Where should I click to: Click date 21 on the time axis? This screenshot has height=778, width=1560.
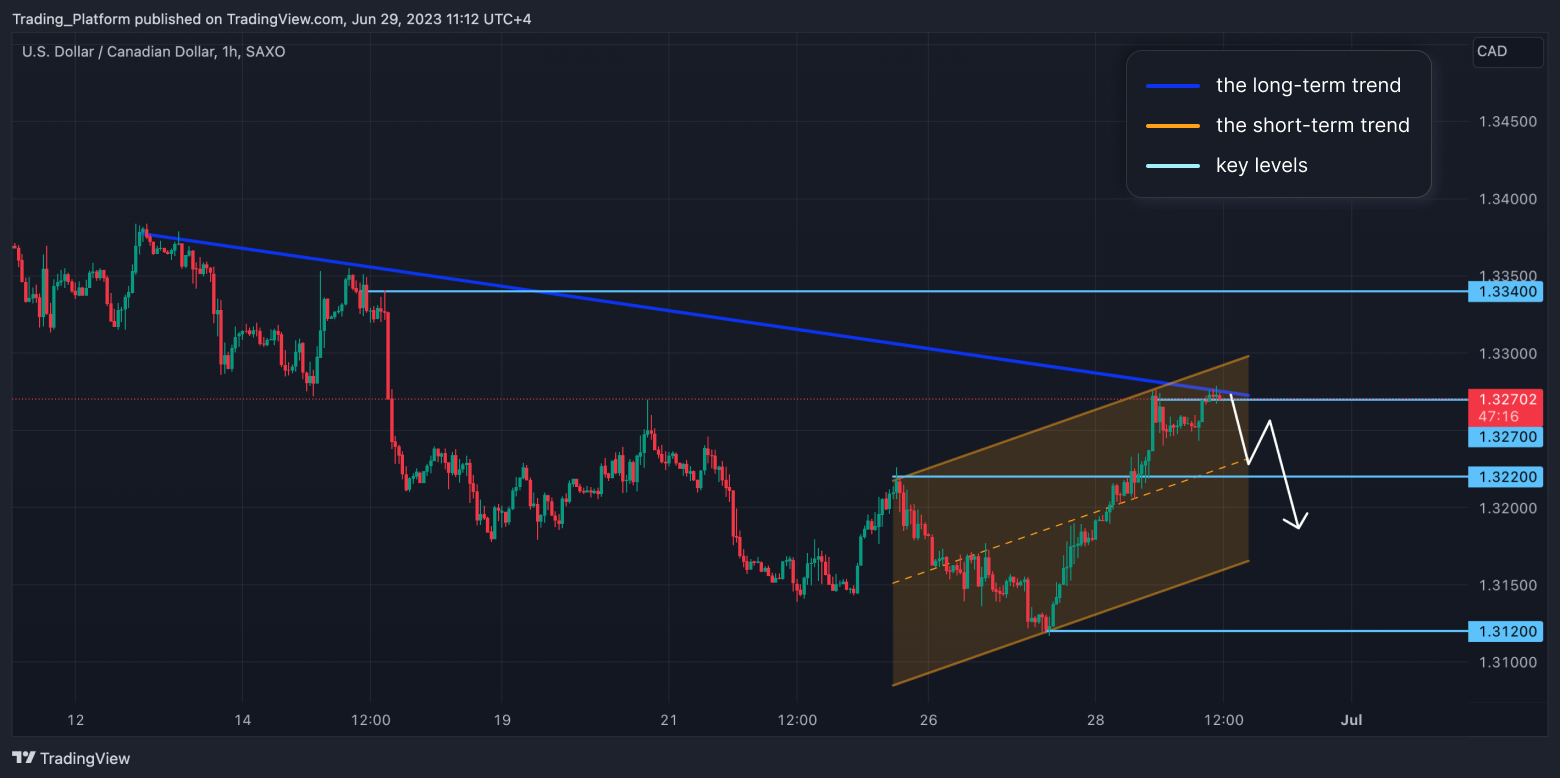(x=669, y=720)
